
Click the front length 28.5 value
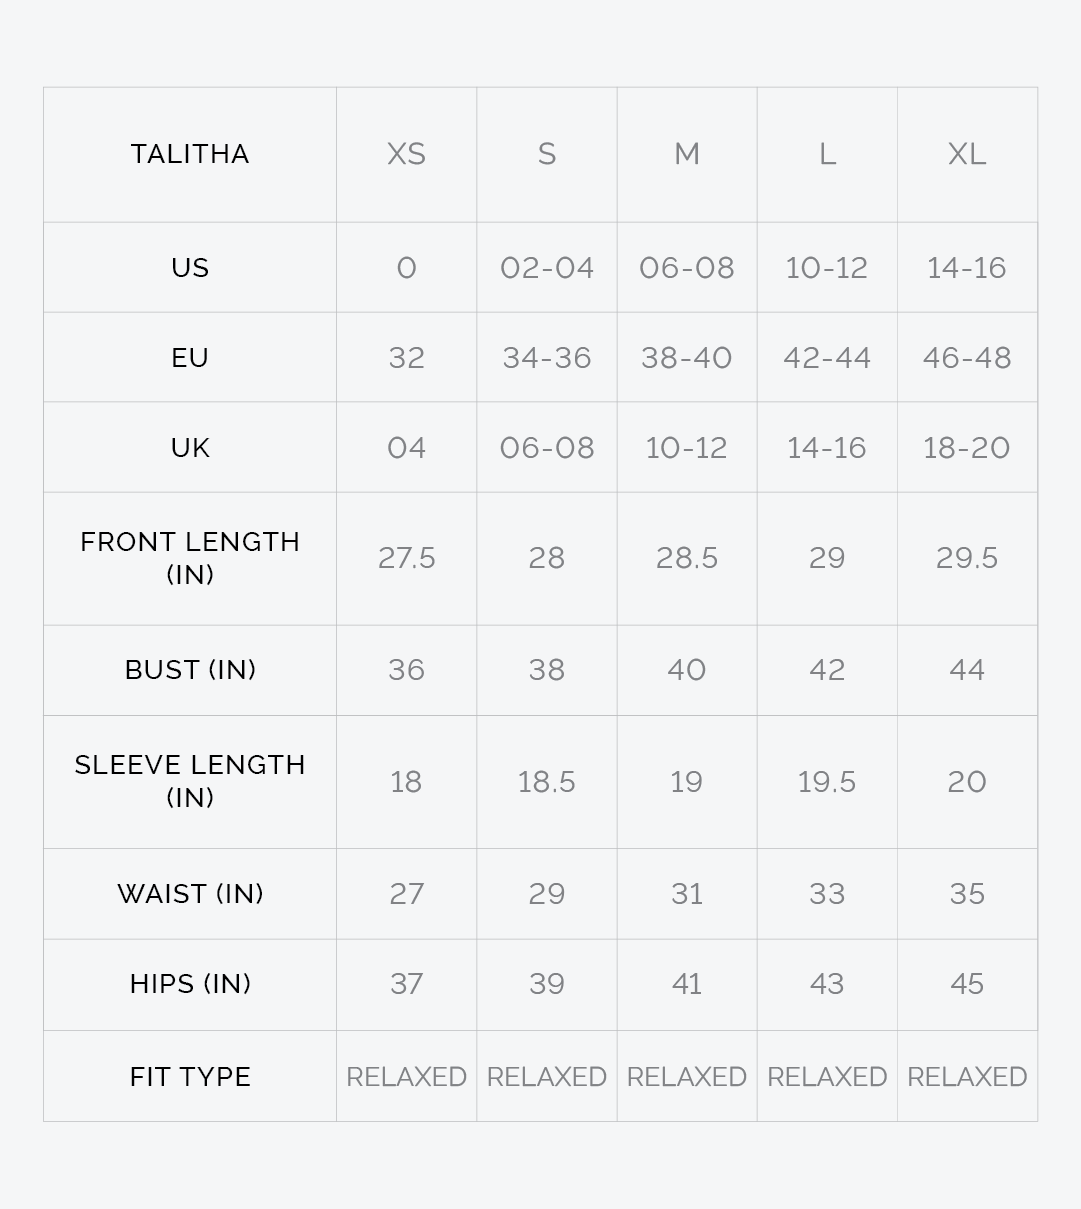point(687,558)
